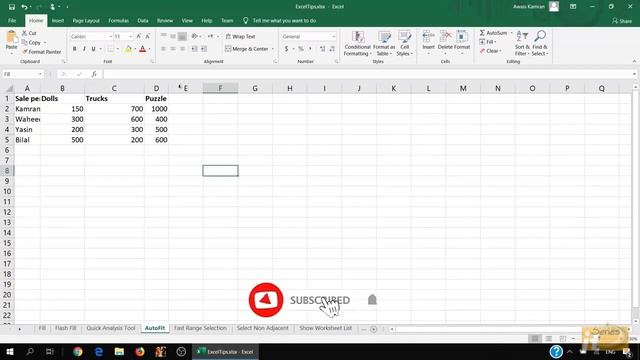The width and height of the screenshot is (640, 360).
Task: Increase the font size
Action: (x=138, y=36)
